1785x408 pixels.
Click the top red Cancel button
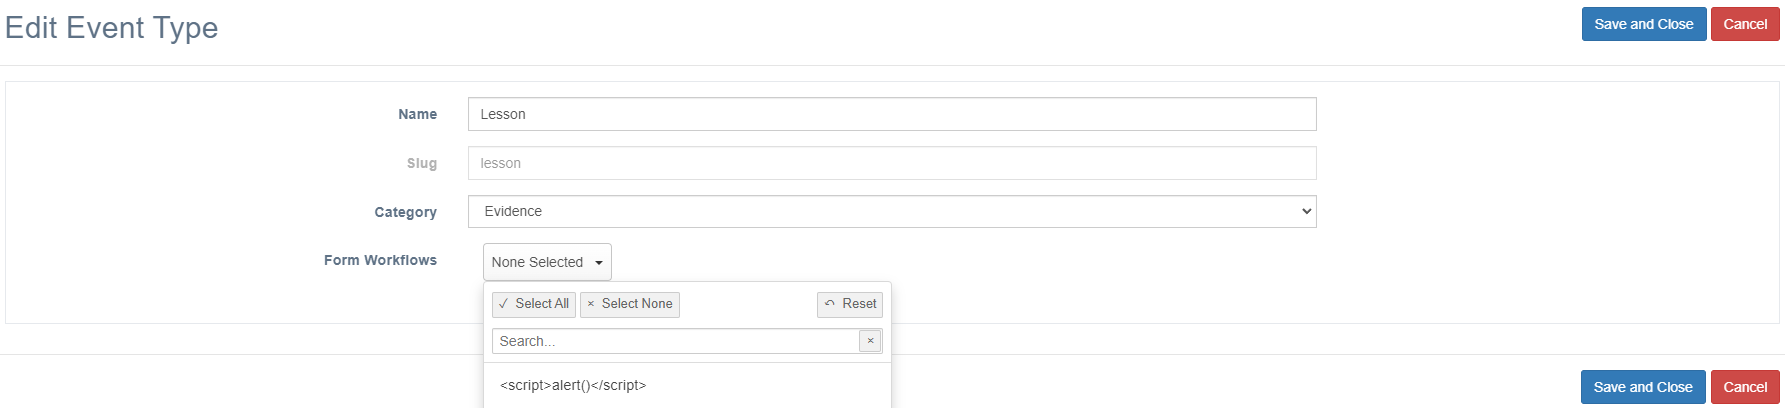tap(1745, 24)
